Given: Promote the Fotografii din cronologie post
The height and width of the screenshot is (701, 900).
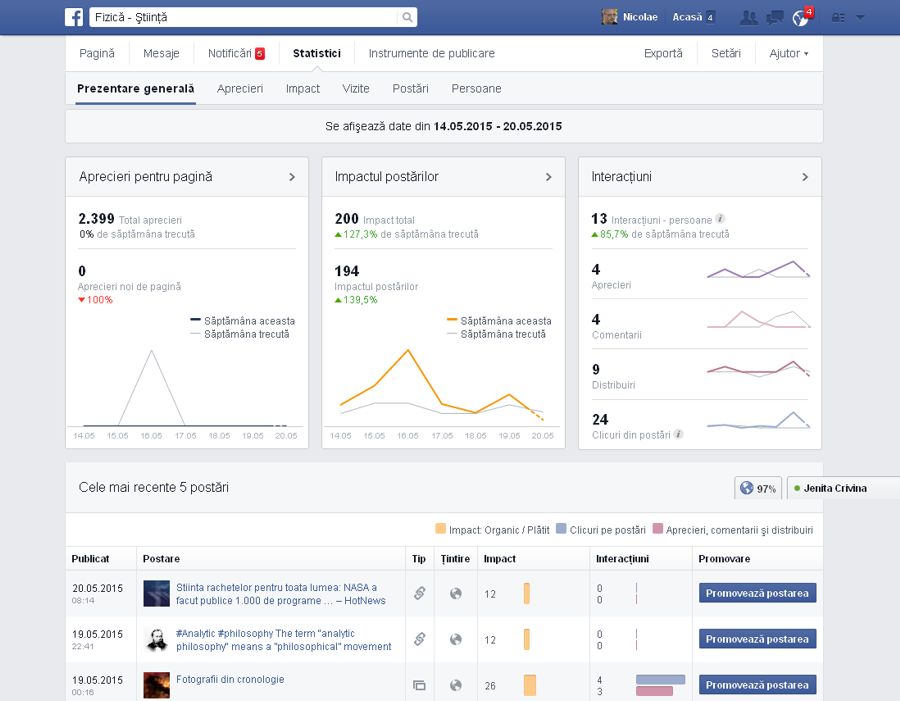Looking at the screenshot, I should click(x=757, y=685).
